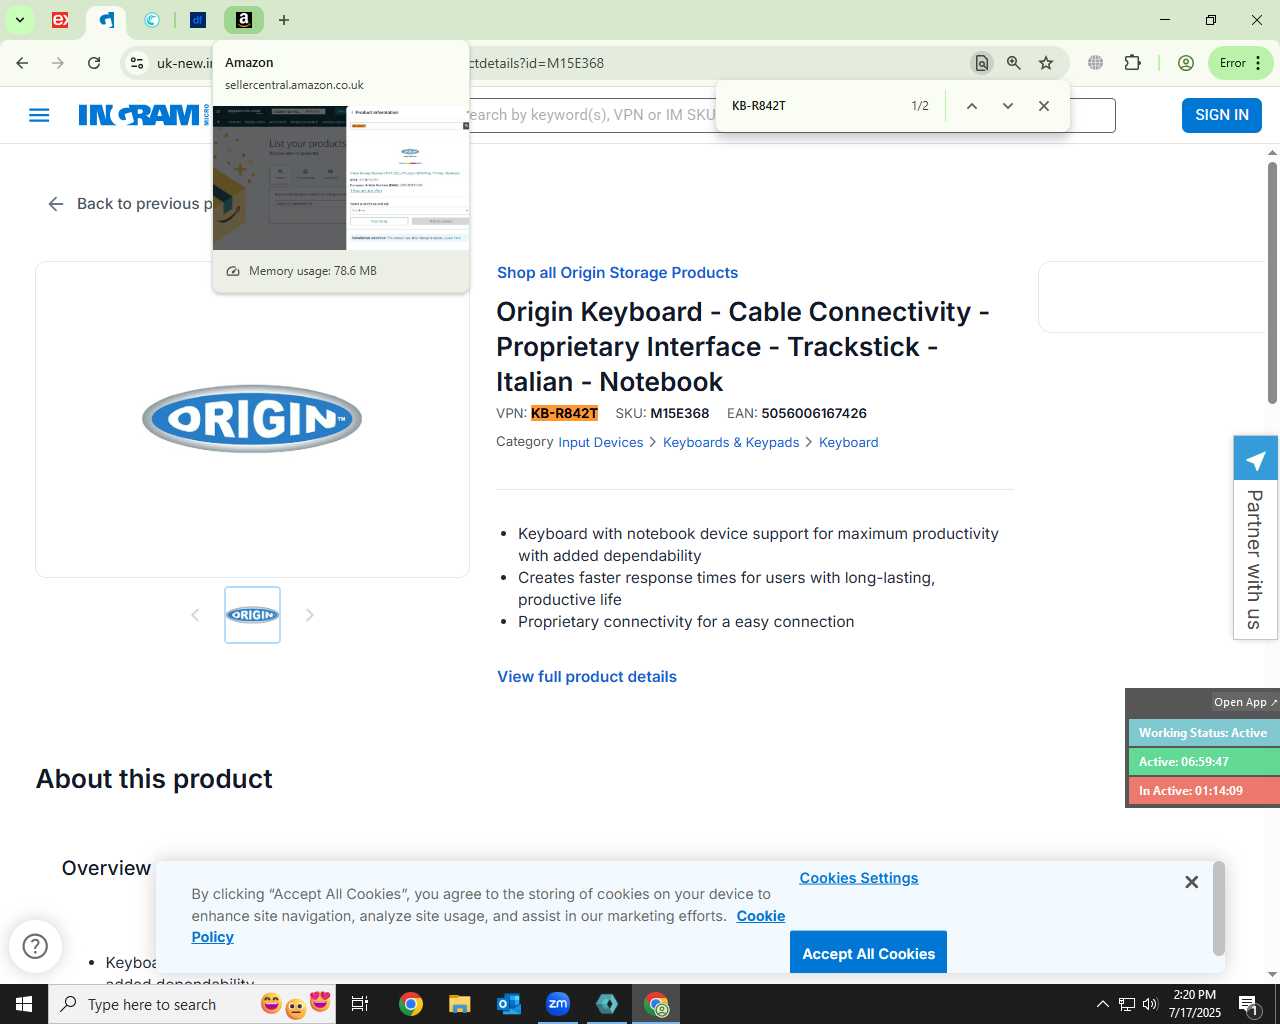Open the help question mark bubble
1280x1024 pixels.
[35, 946]
